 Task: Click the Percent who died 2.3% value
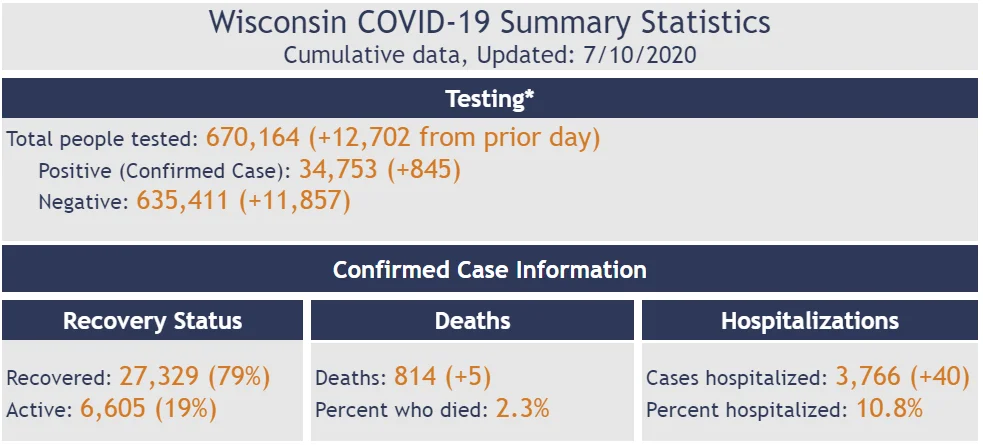click(522, 409)
